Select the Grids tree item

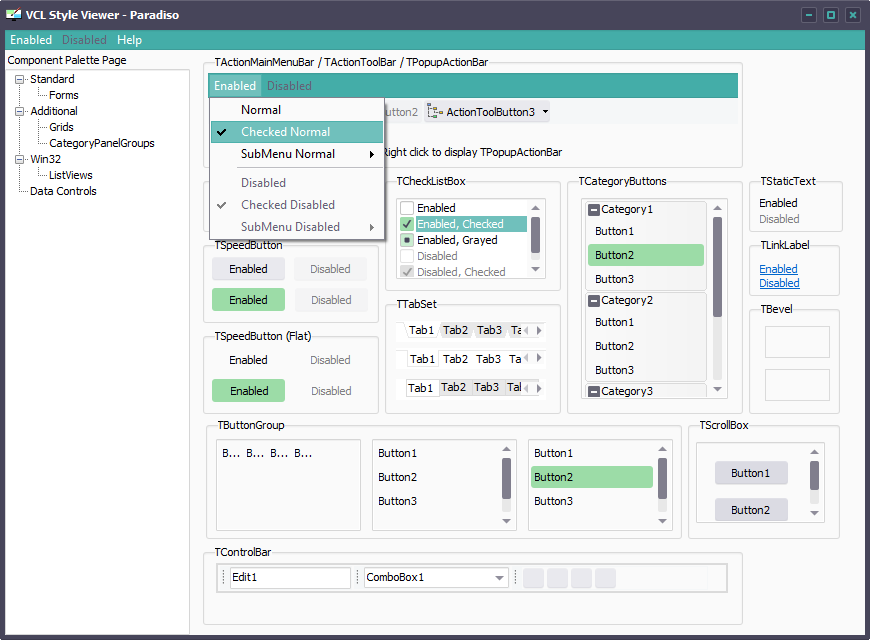point(61,128)
